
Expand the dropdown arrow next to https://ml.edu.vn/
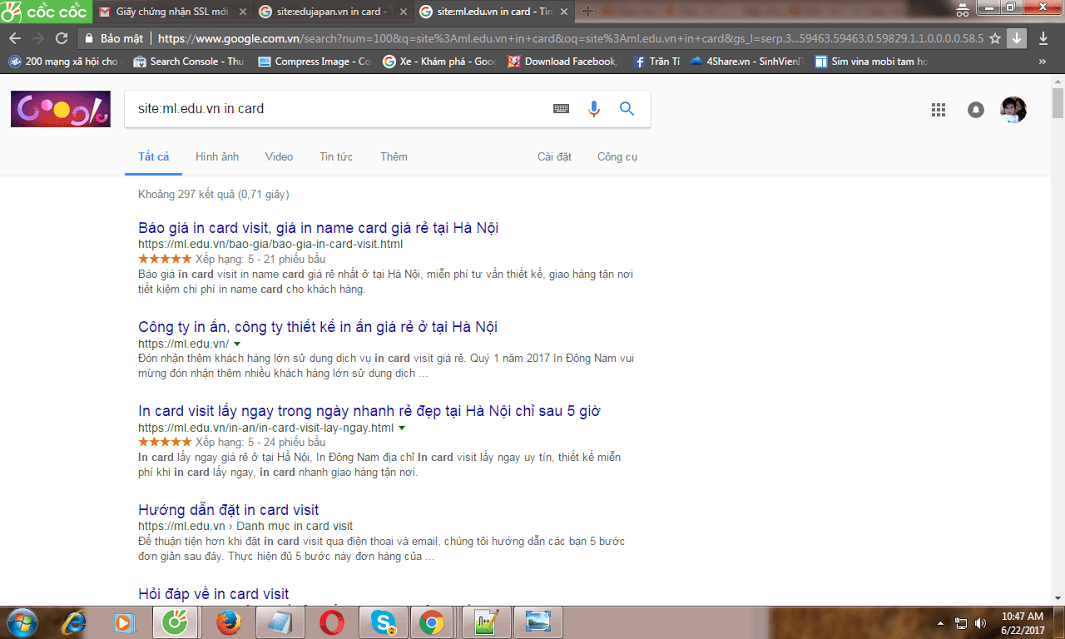click(237, 344)
